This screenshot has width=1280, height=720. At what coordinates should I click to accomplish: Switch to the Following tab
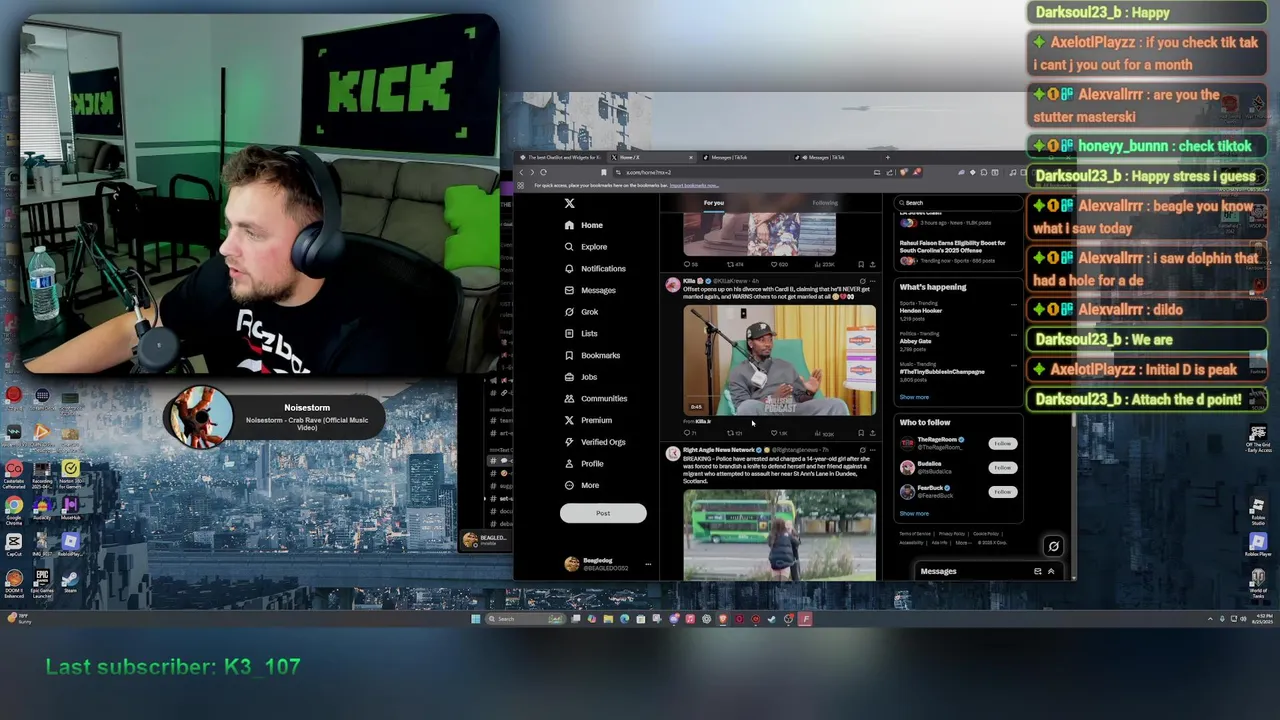tap(825, 203)
